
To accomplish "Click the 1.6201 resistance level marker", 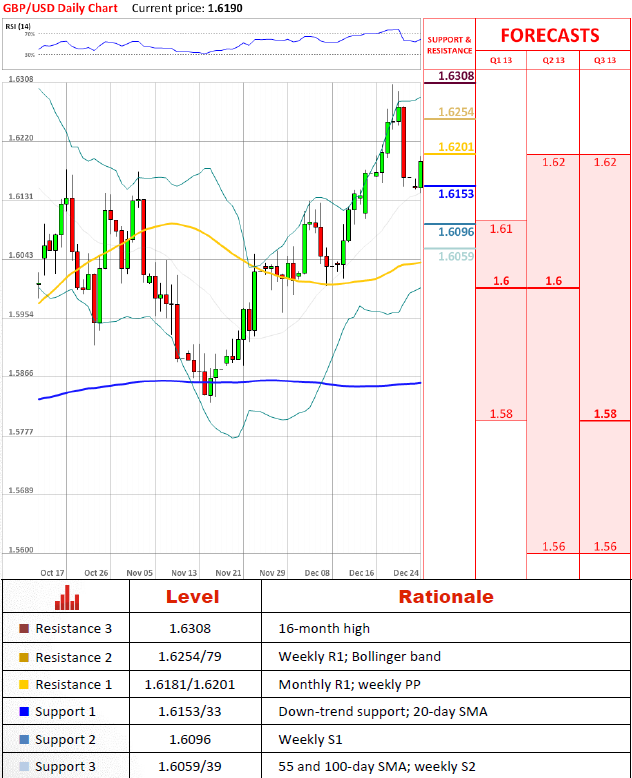I will tap(456, 147).
